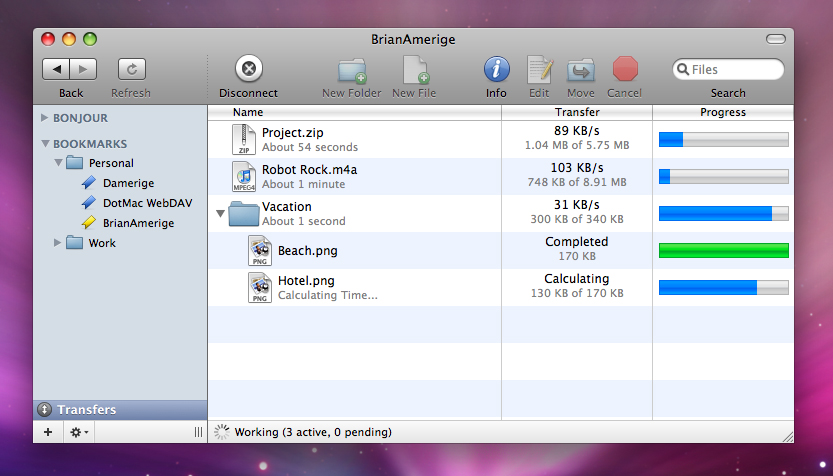
Task: Open the Info toolbar icon
Action: pos(497,69)
